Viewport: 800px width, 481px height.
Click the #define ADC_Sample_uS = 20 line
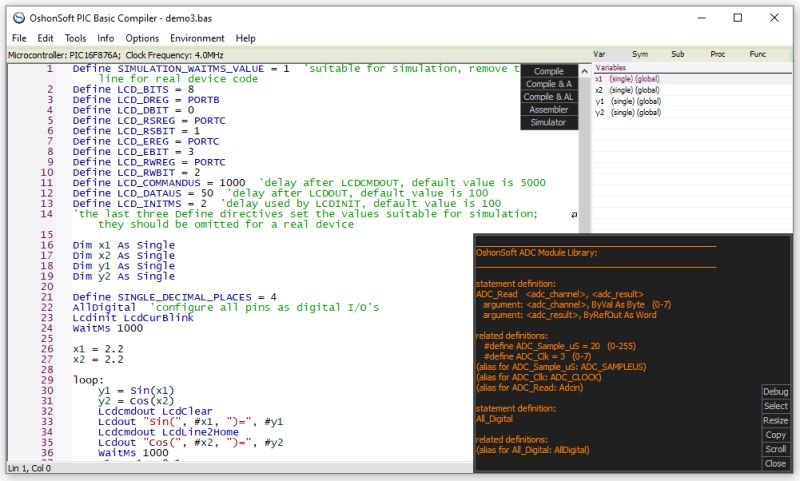pos(560,346)
